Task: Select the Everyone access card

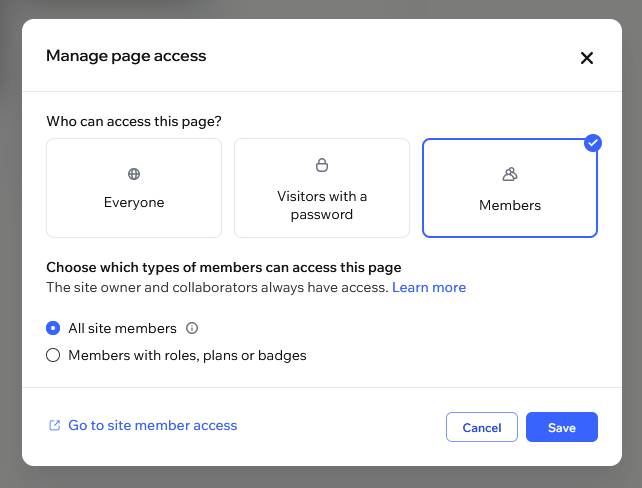Action: 134,188
